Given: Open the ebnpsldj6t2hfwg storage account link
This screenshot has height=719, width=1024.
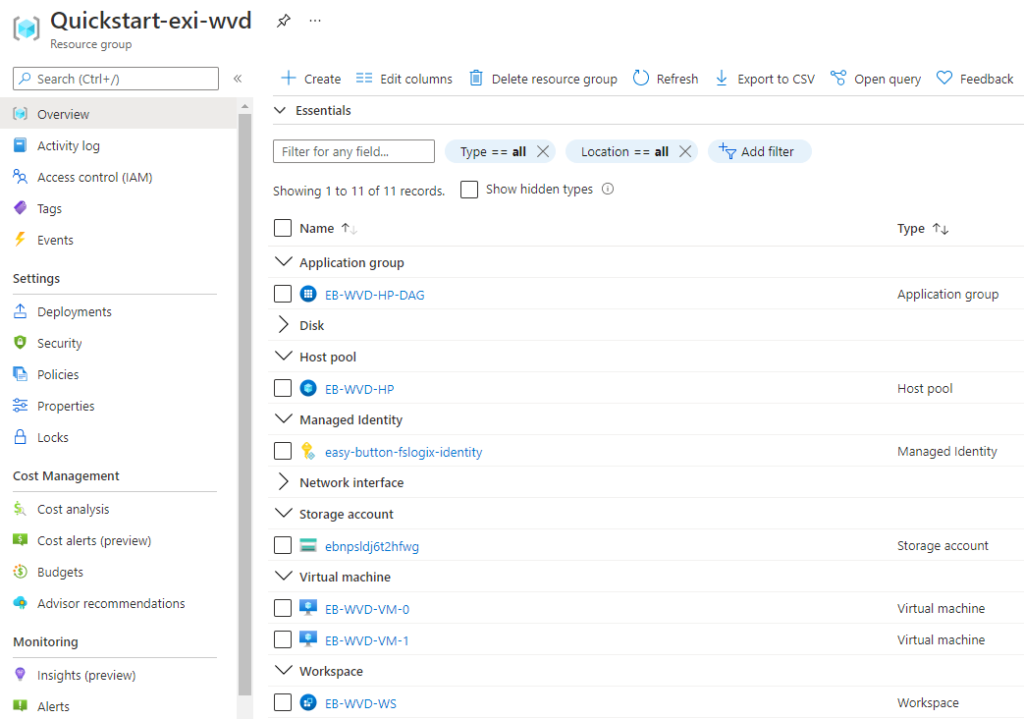Looking at the screenshot, I should [x=372, y=547].
